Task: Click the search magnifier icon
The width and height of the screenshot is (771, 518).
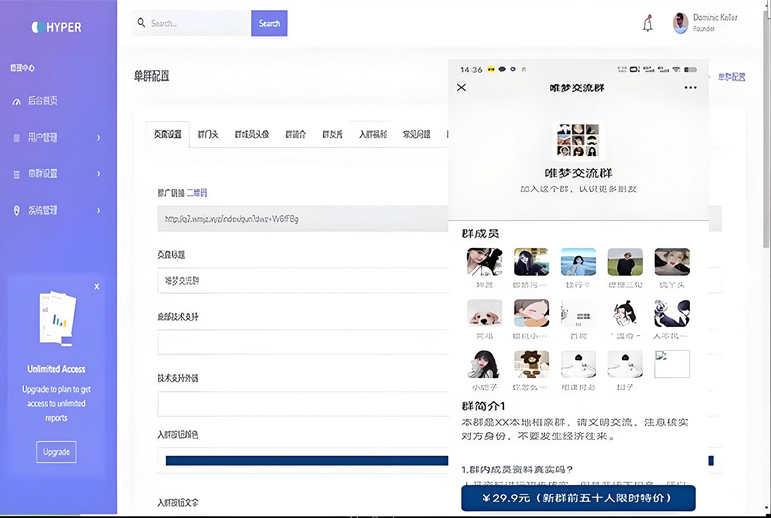Action: click(141, 23)
